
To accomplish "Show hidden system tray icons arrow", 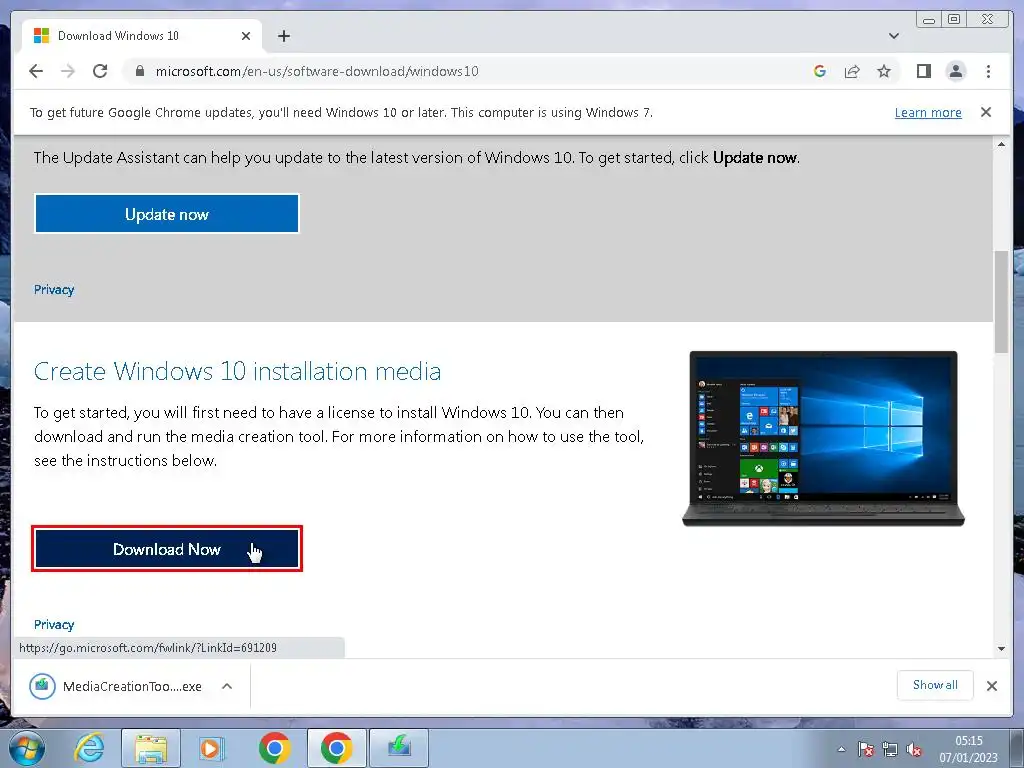I will [x=841, y=750].
